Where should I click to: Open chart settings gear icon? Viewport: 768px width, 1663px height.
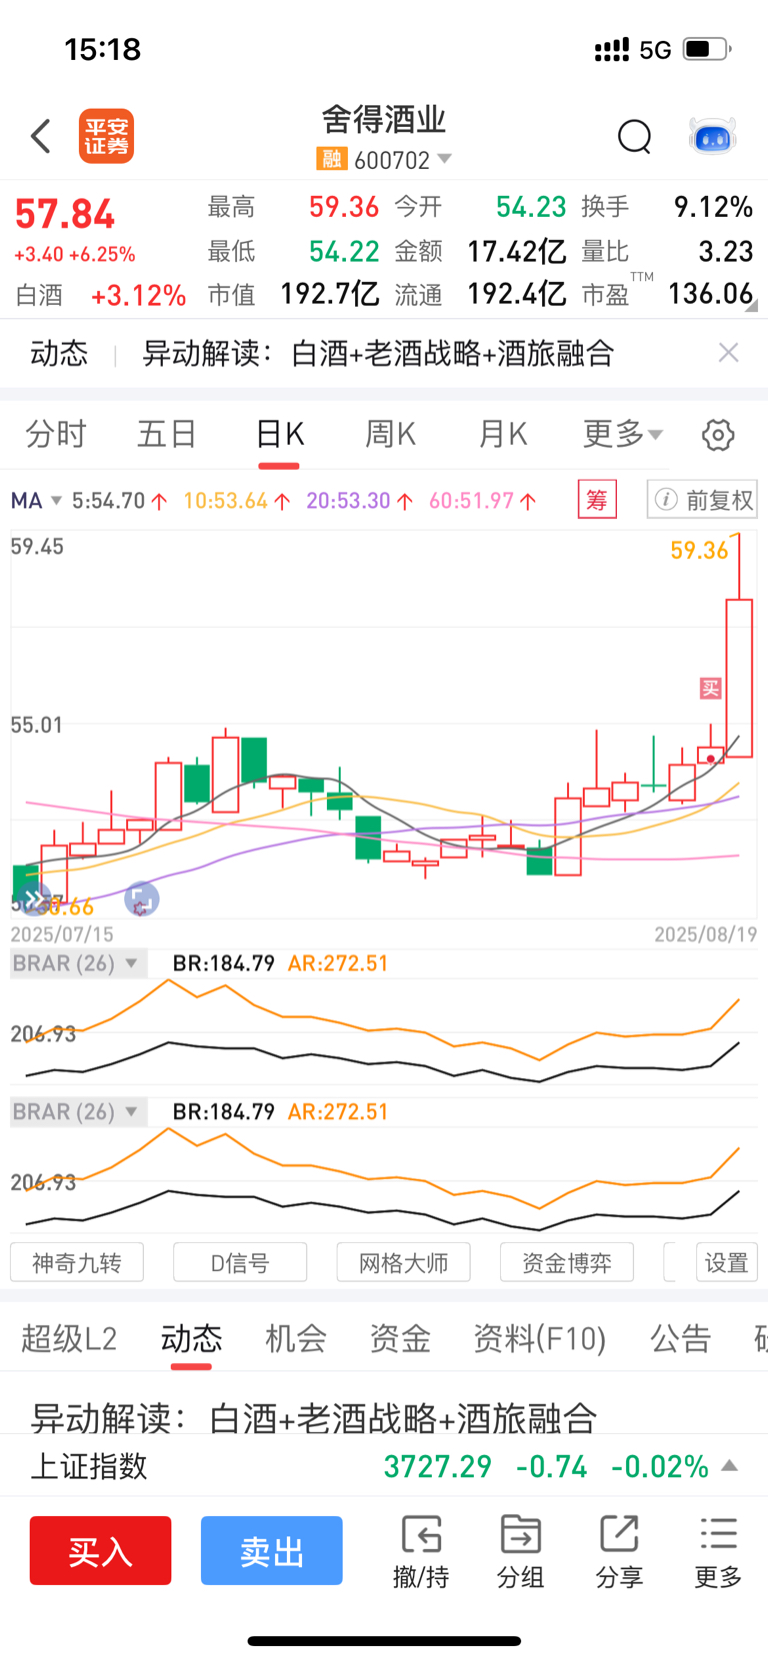click(x=718, y=435)
